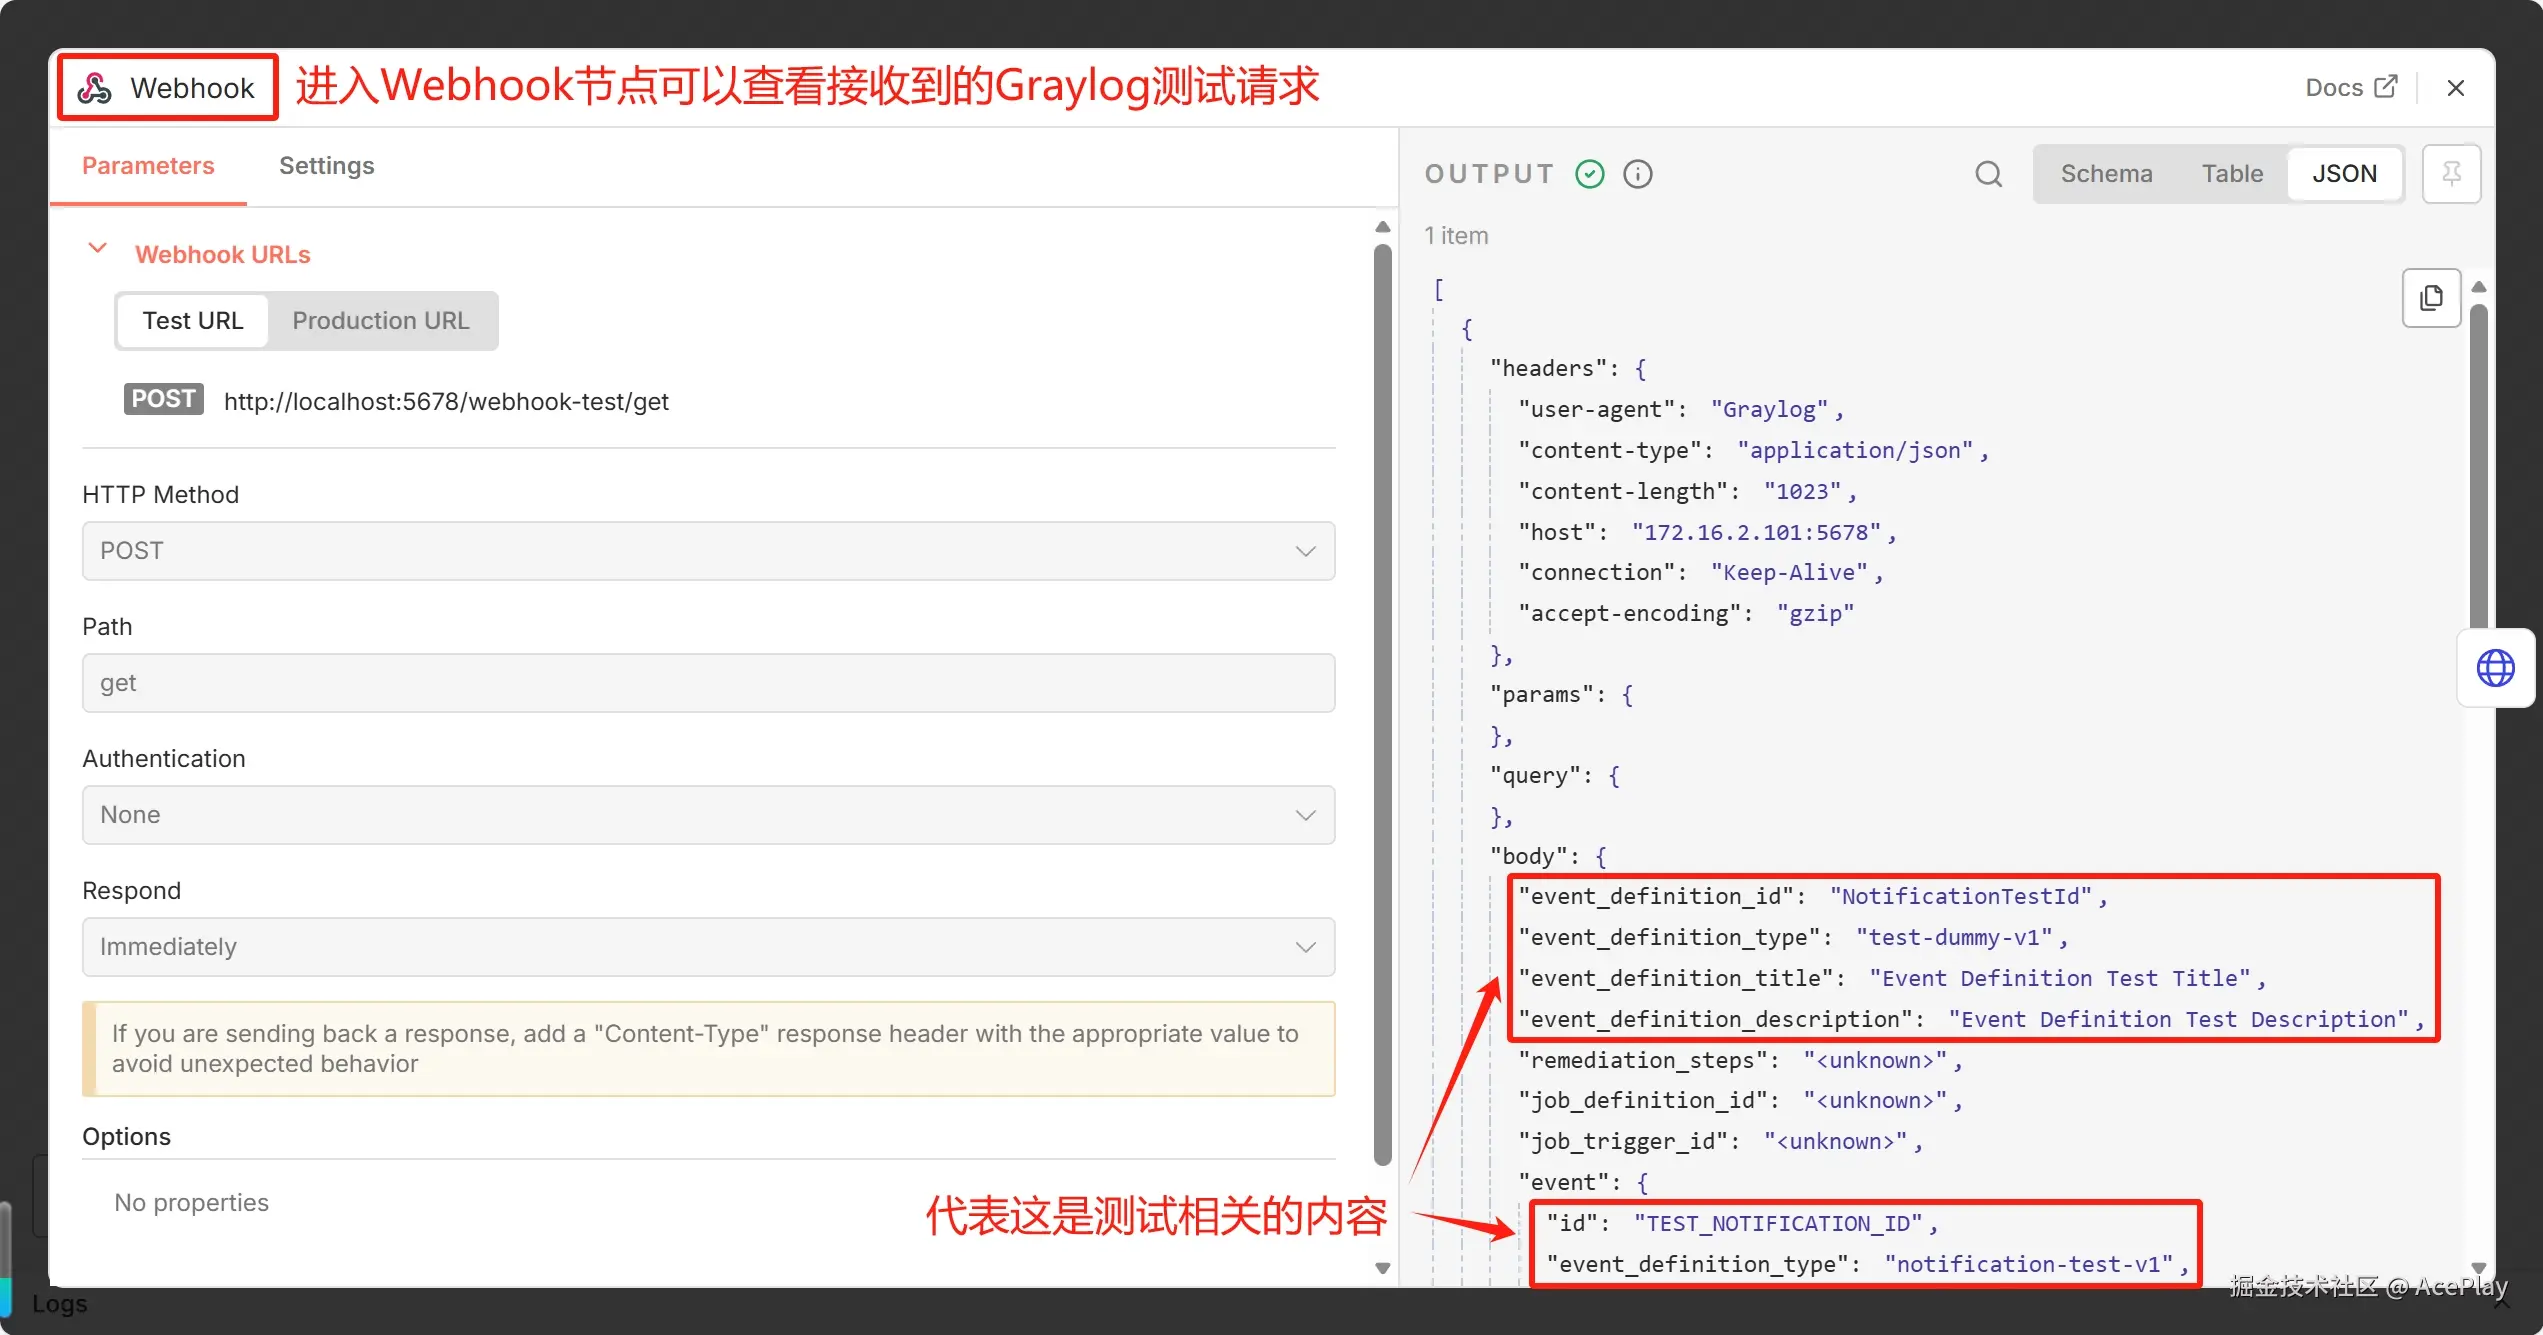Click the info icon next to OUTPUT
The height and width of the screenshot is (1335, 2543).
click(1637, 173)
